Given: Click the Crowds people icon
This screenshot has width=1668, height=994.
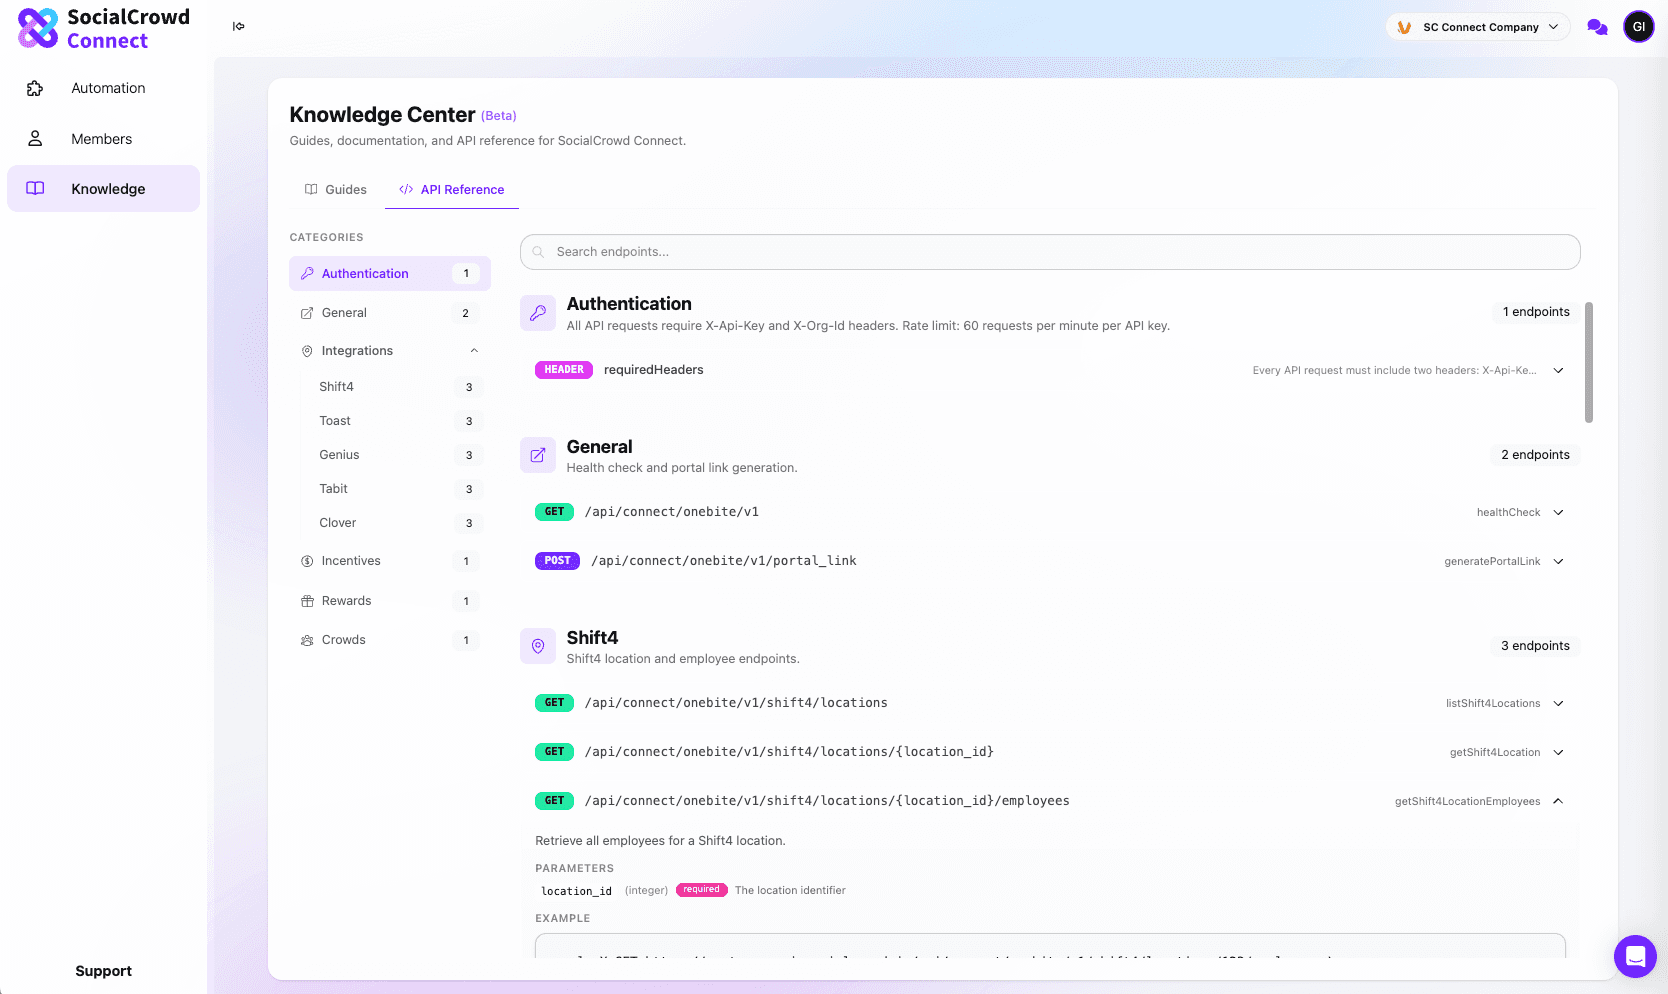Looking at the screenshot, I should click(307, 640).
